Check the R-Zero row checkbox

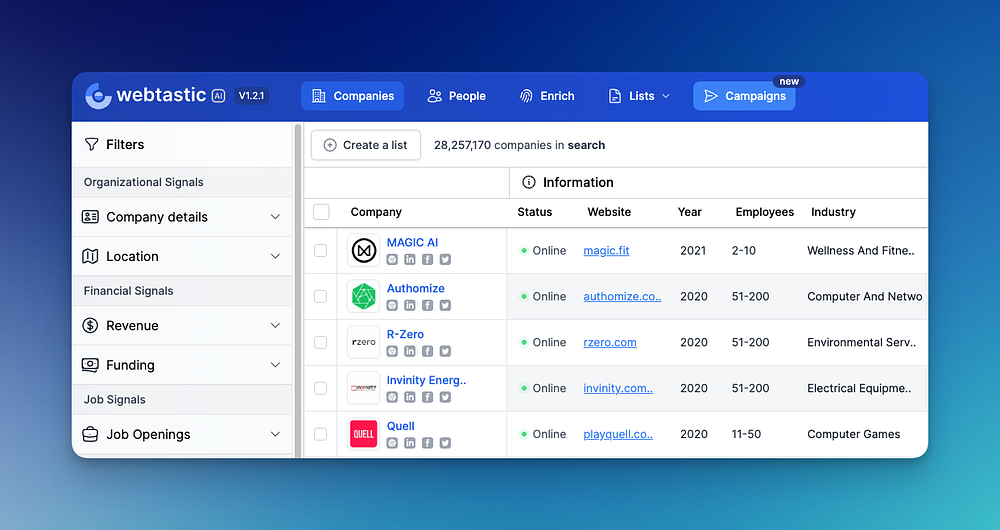(x=321, y=342)
